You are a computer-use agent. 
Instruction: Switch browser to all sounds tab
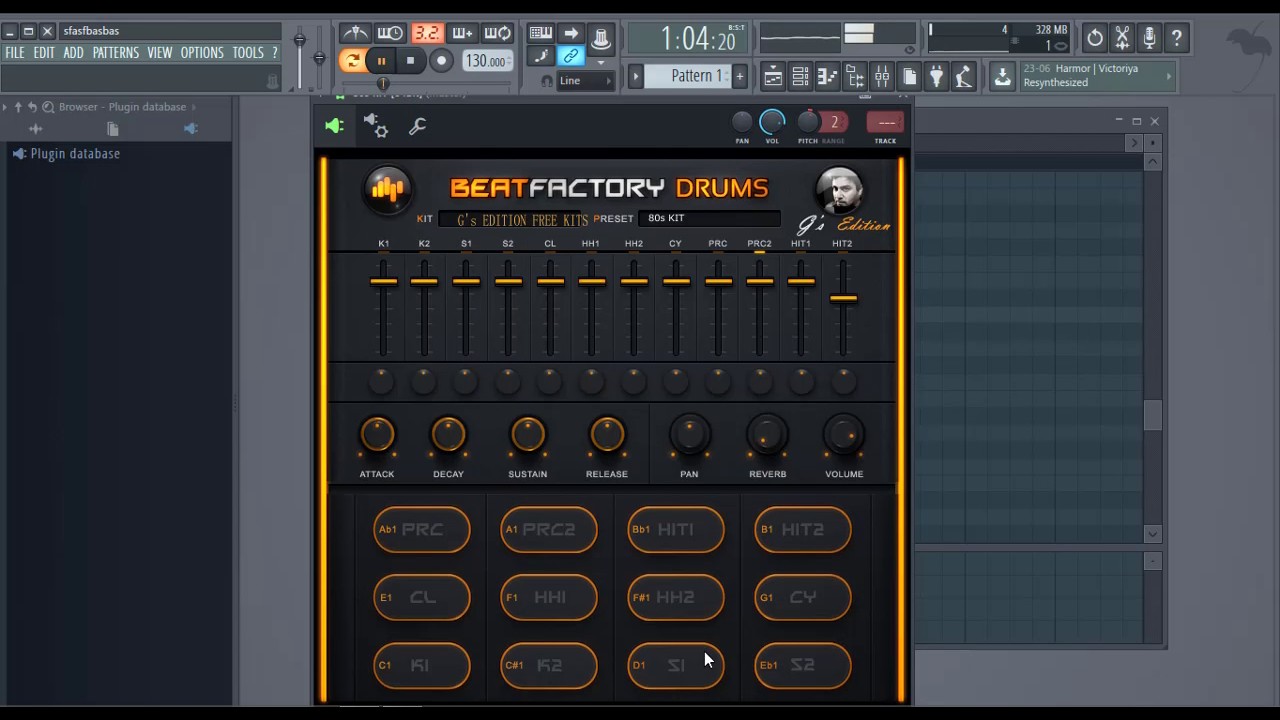point(35,129)
